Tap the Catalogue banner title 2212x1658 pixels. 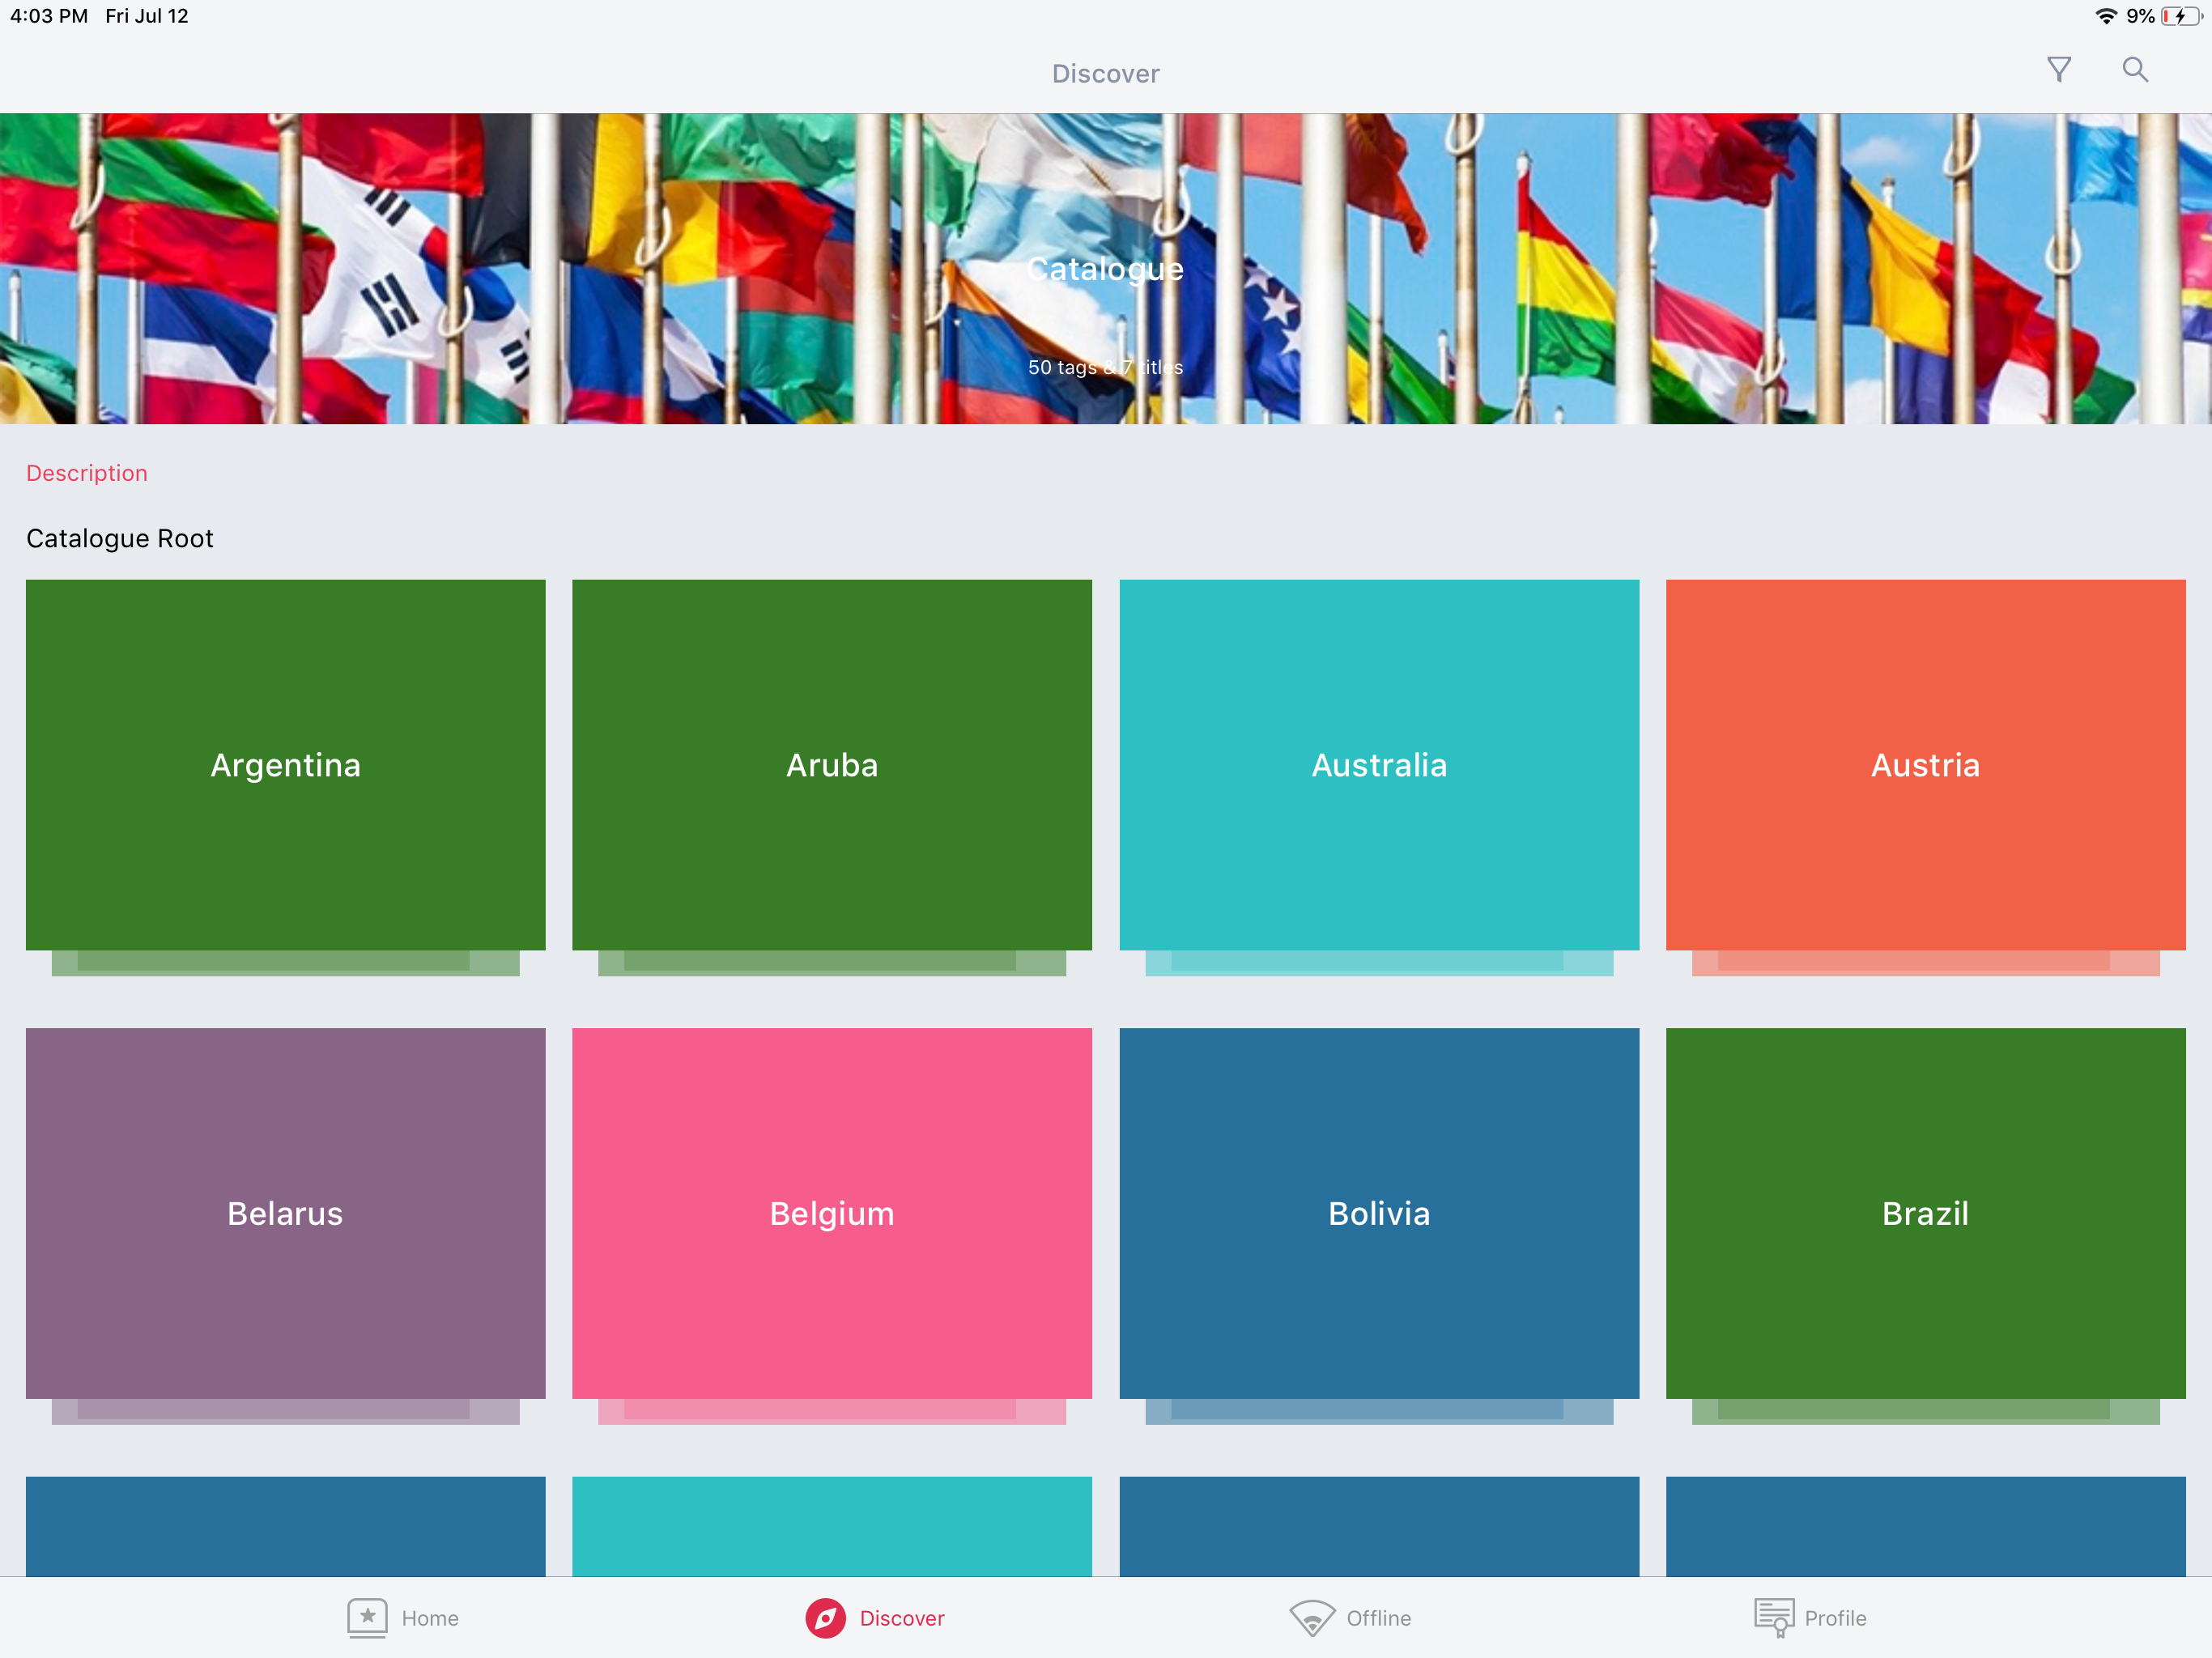(x=1105, y=269)
